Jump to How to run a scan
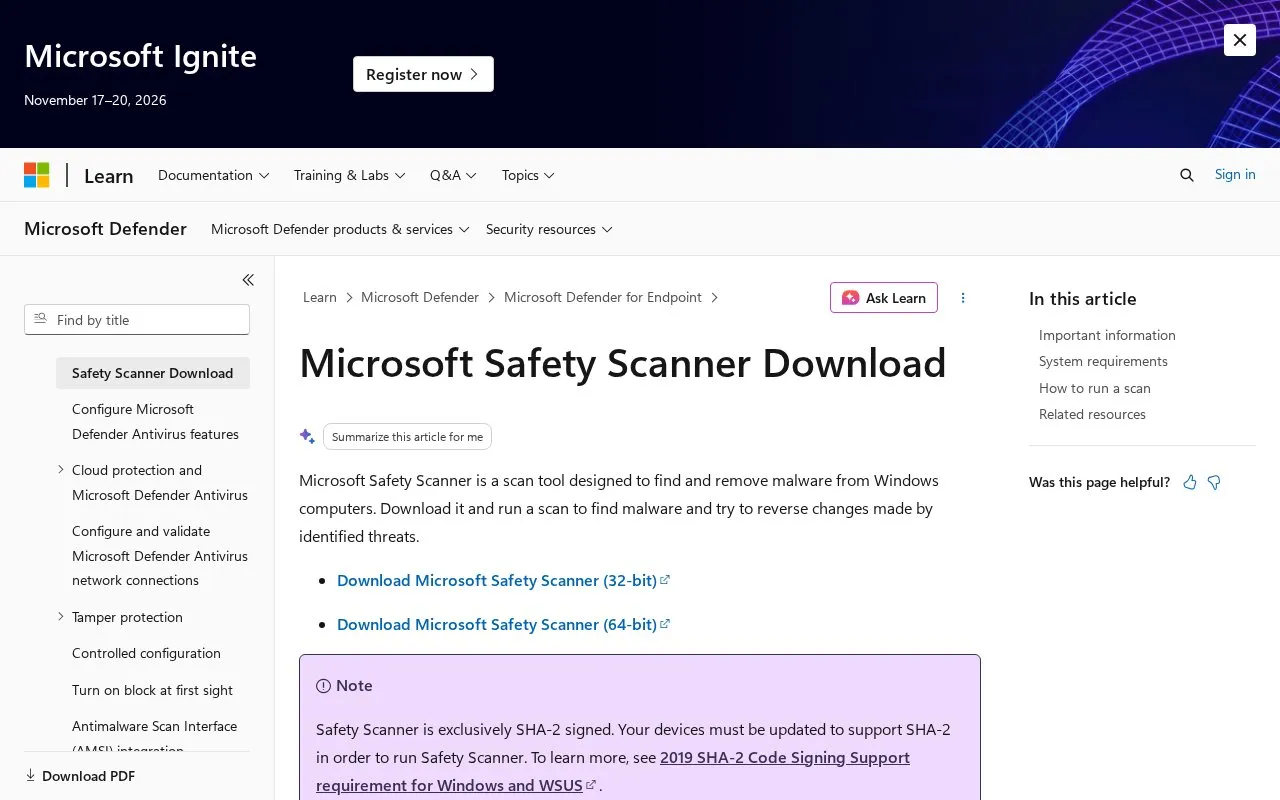Viewport: 1280px width, 800px height. tap(1095, 388)
